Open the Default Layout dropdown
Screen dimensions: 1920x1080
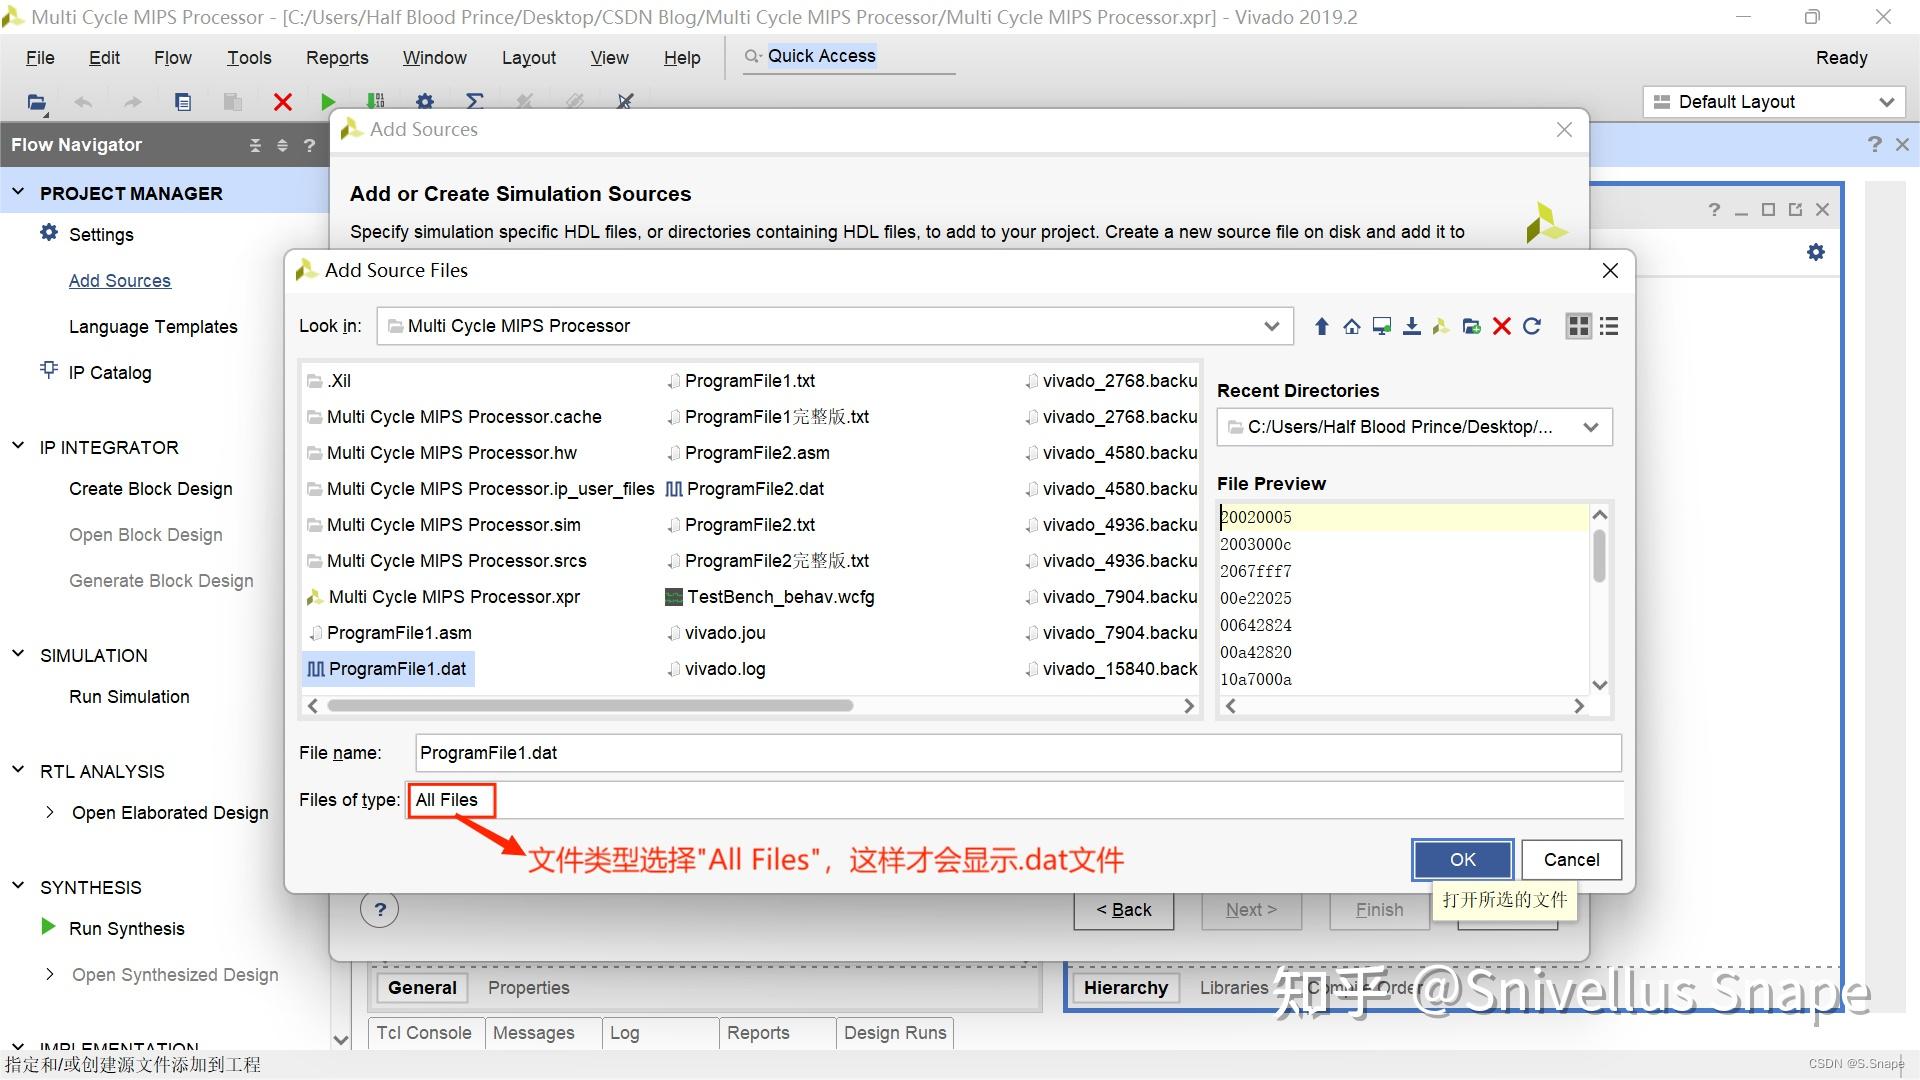[x=1886, y=101]
